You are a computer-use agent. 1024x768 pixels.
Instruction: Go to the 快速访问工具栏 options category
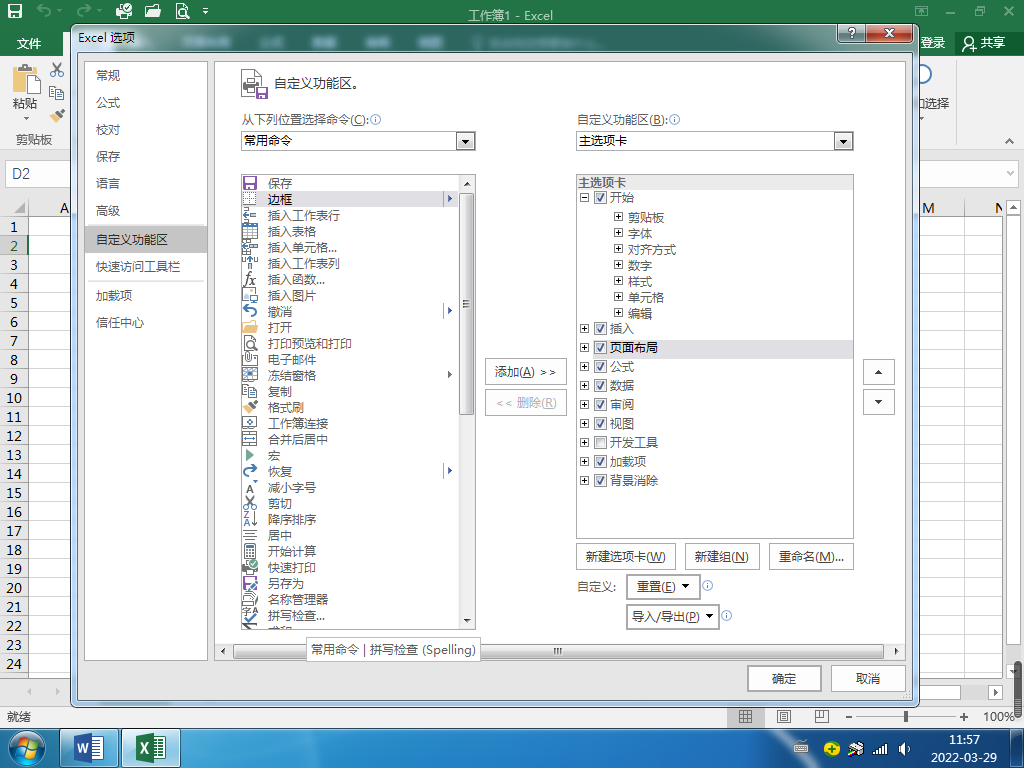146,267
